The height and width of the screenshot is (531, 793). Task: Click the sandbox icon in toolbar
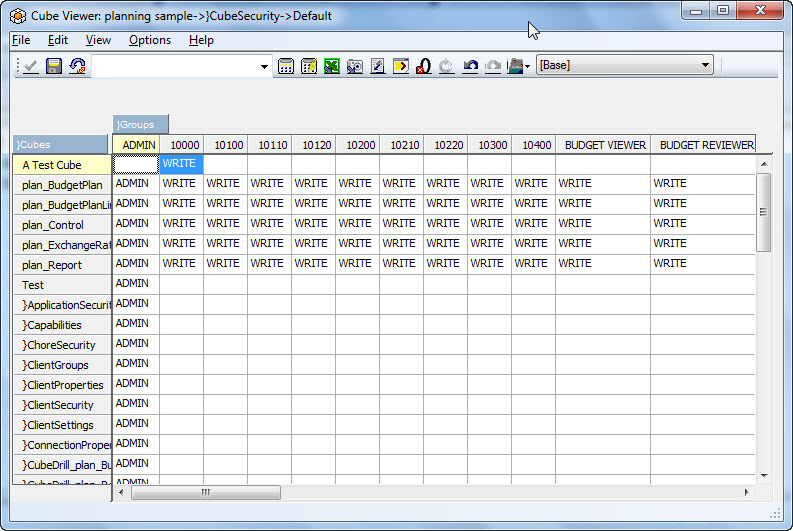pyautogui.click(x=515, y=66)
